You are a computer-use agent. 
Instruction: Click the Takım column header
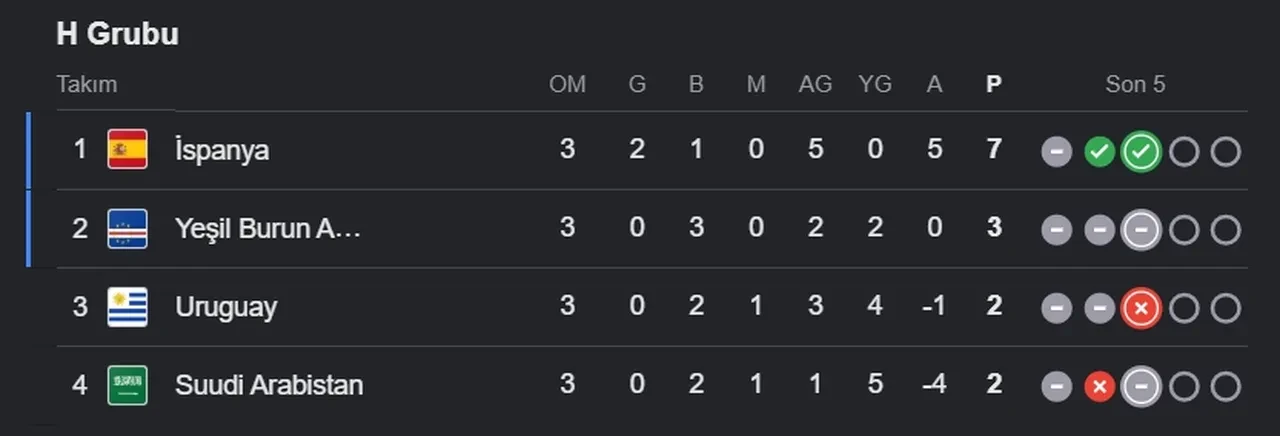[87, 84]
